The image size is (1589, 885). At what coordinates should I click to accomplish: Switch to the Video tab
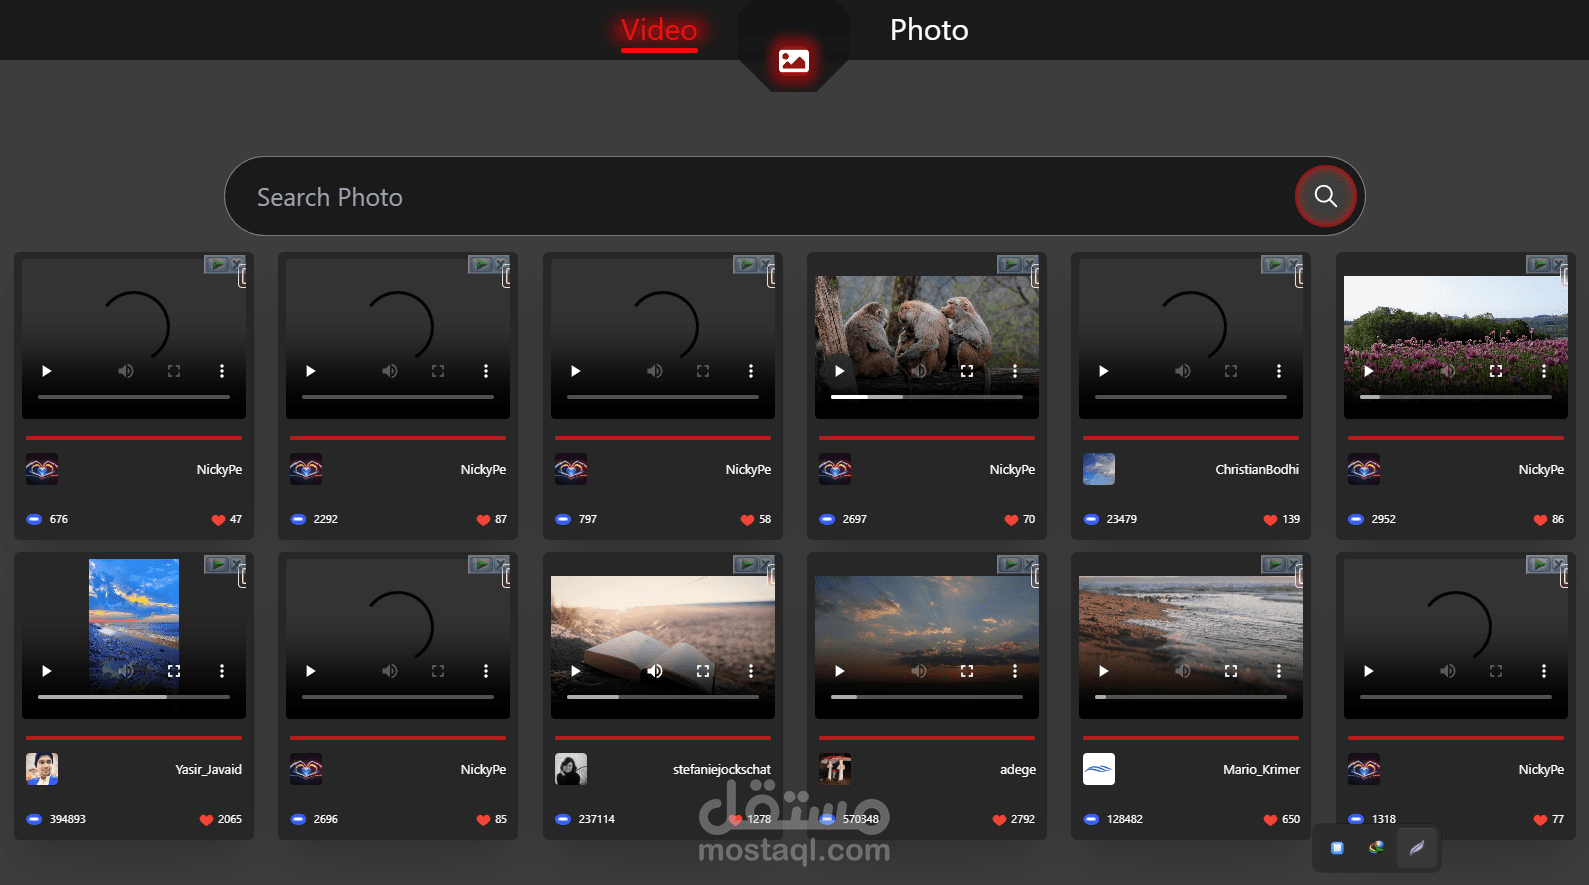659,30
